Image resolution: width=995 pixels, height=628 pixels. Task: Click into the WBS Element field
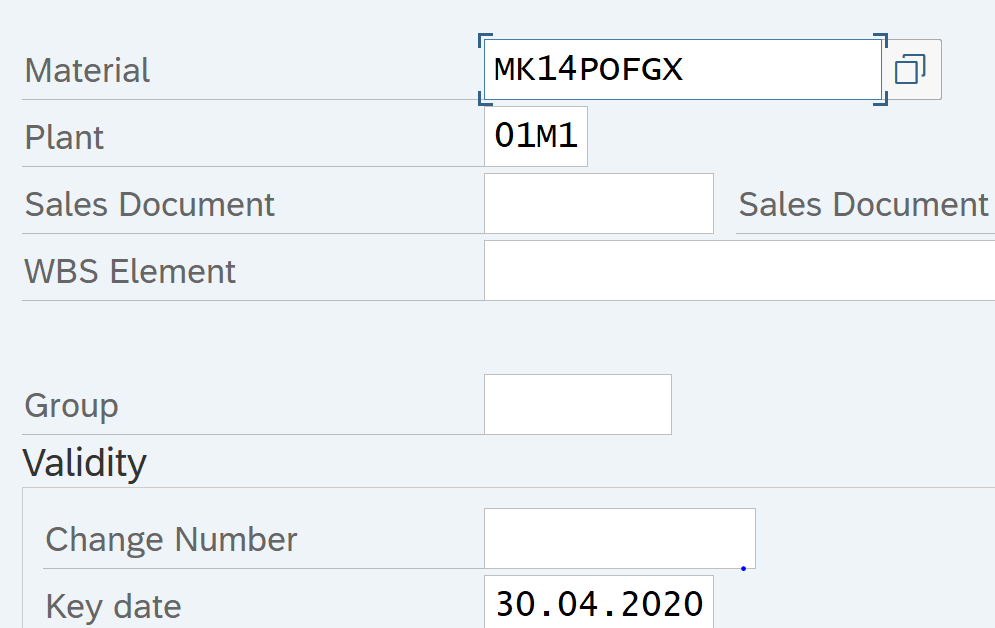[x=738, y=271]
